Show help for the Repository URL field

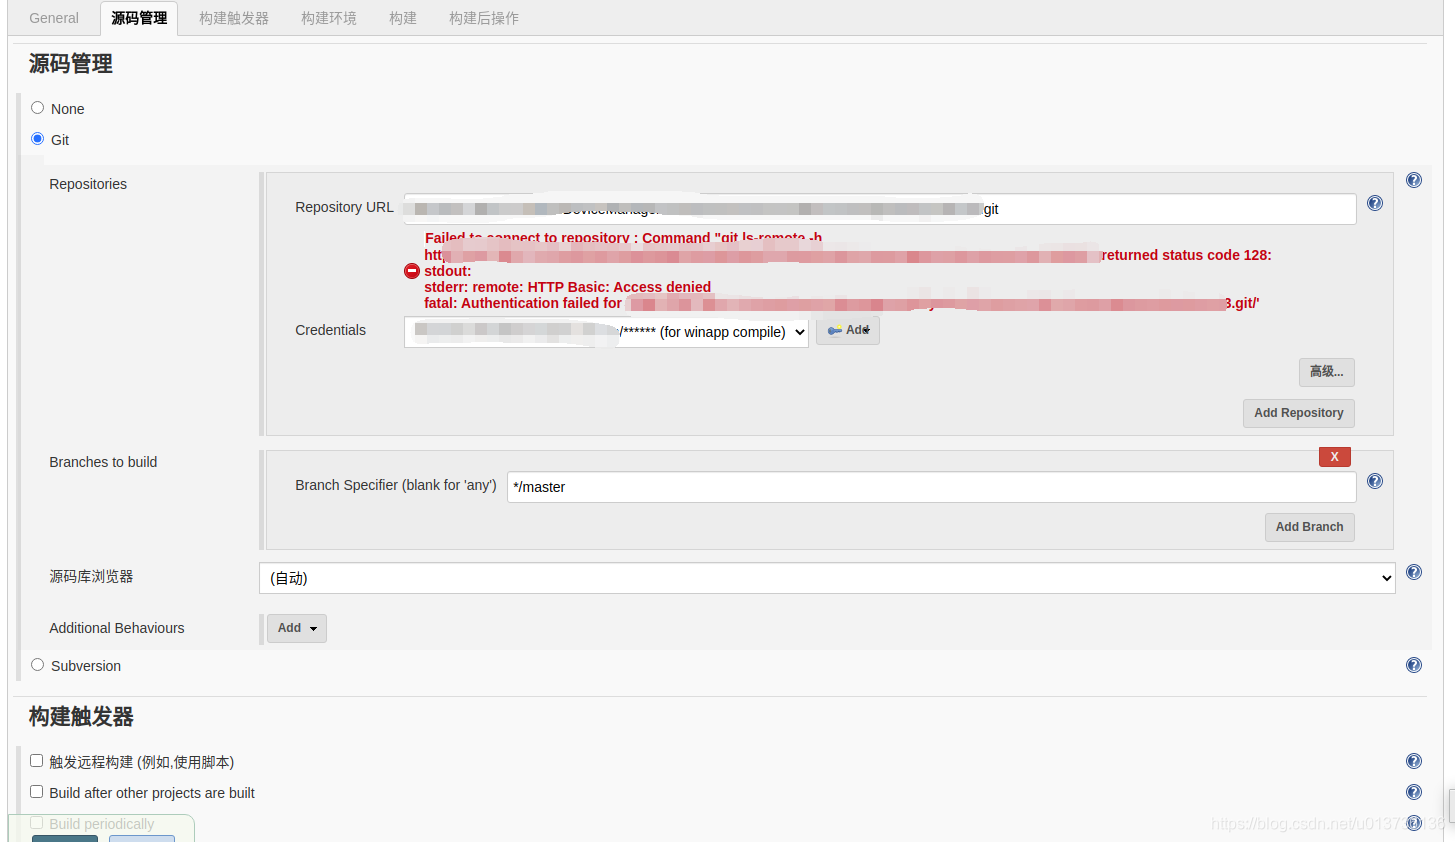[1375, 203]
